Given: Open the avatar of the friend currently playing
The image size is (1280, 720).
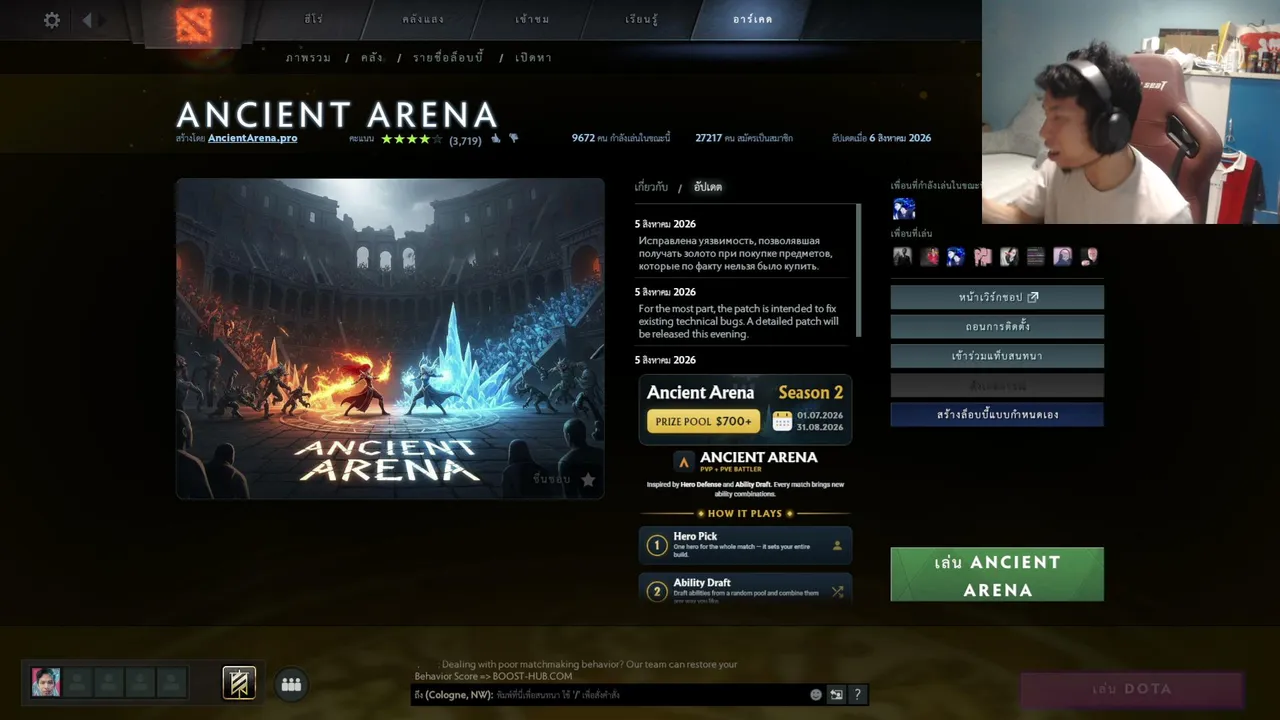Looking at the screenshot, I should pyautogui.click(x=904, y=208).
